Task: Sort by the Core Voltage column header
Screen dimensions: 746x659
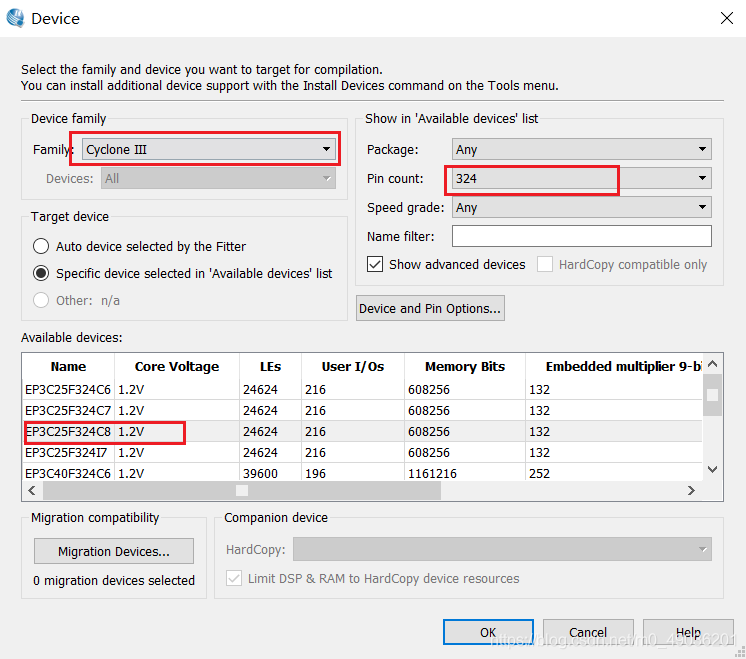Action: click(177, 366)
